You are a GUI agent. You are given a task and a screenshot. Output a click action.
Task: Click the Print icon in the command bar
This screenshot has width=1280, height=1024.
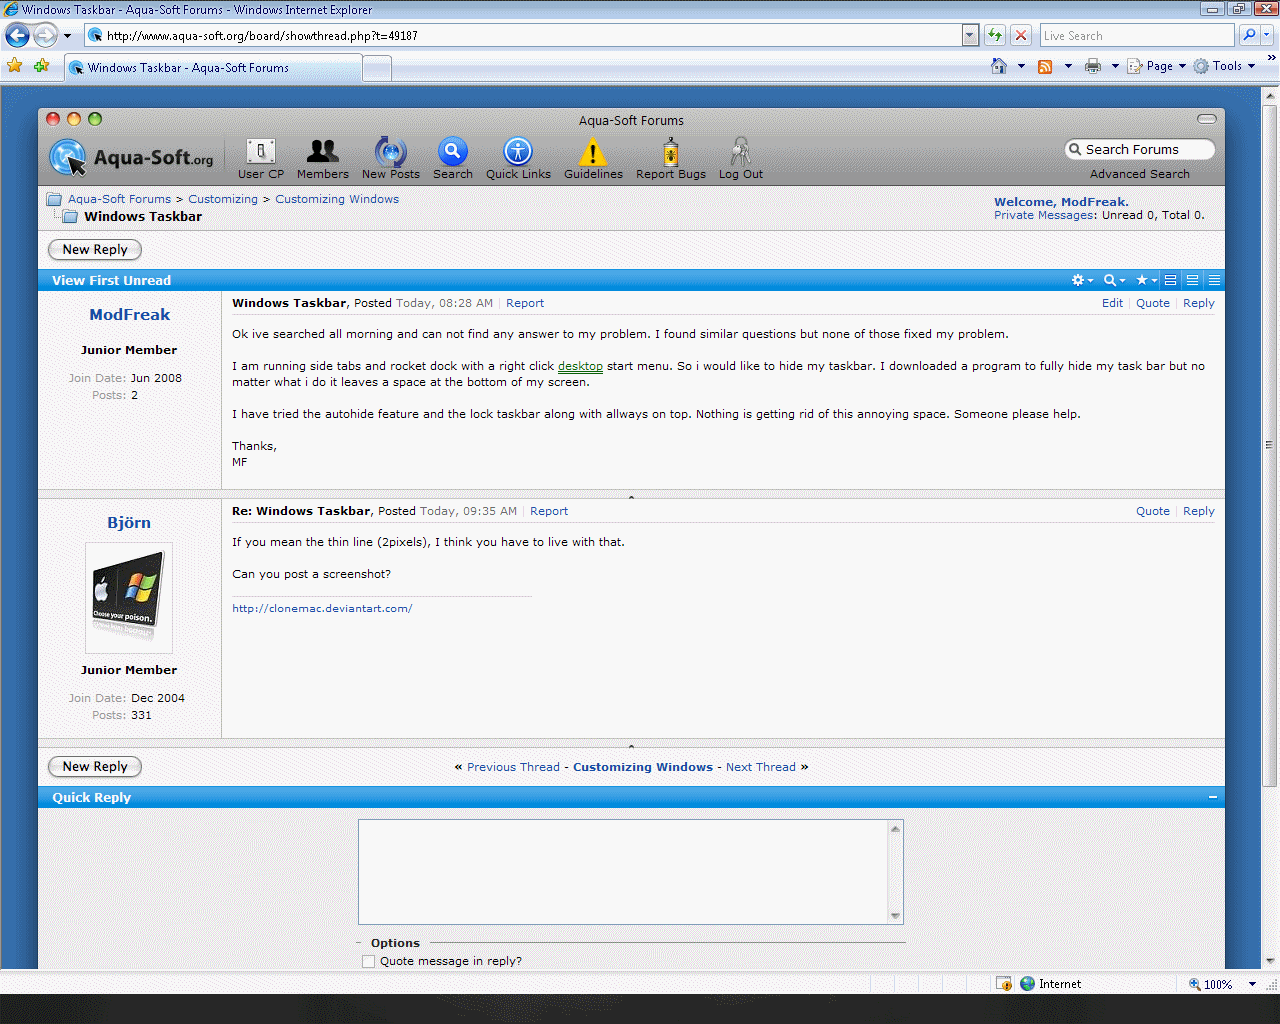tap(1093, 66)
